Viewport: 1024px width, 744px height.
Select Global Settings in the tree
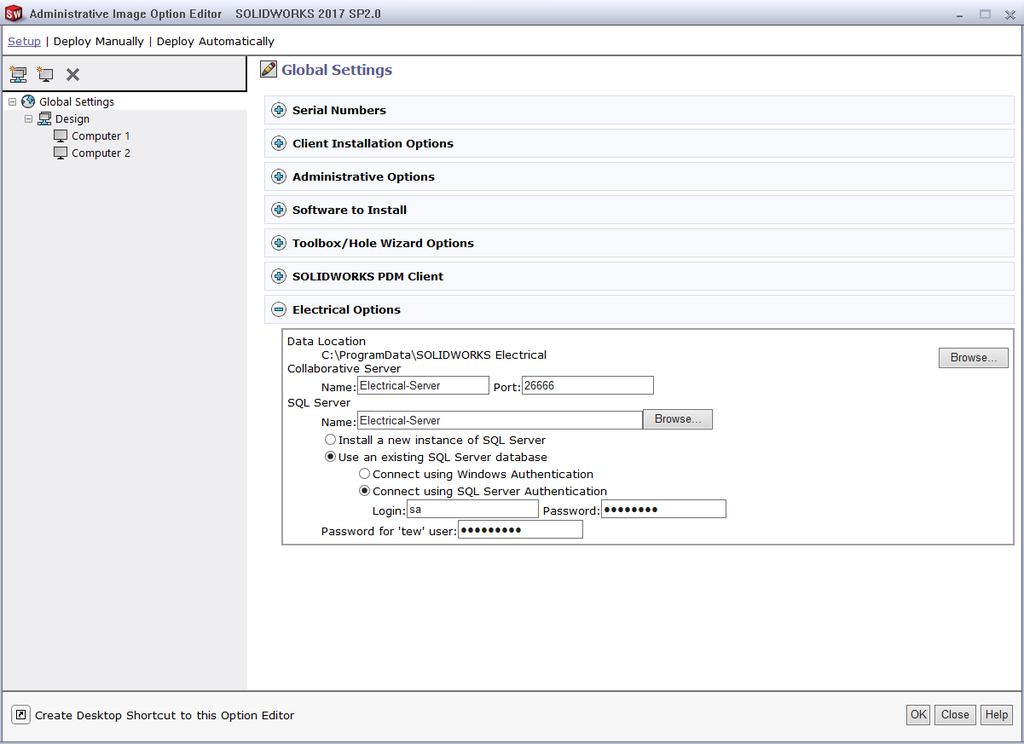point(76,102)
